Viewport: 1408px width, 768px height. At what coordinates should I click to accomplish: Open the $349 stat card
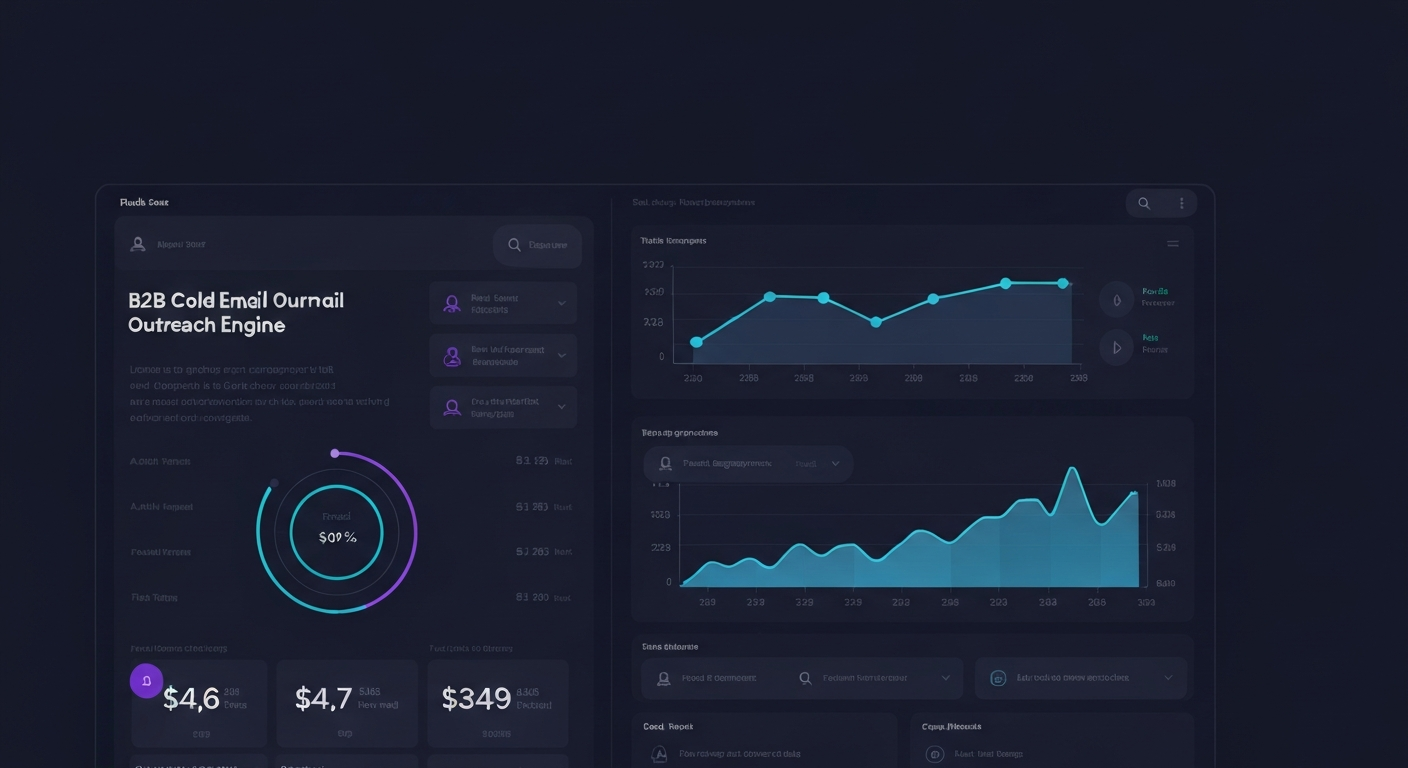[x=498, y=704]
